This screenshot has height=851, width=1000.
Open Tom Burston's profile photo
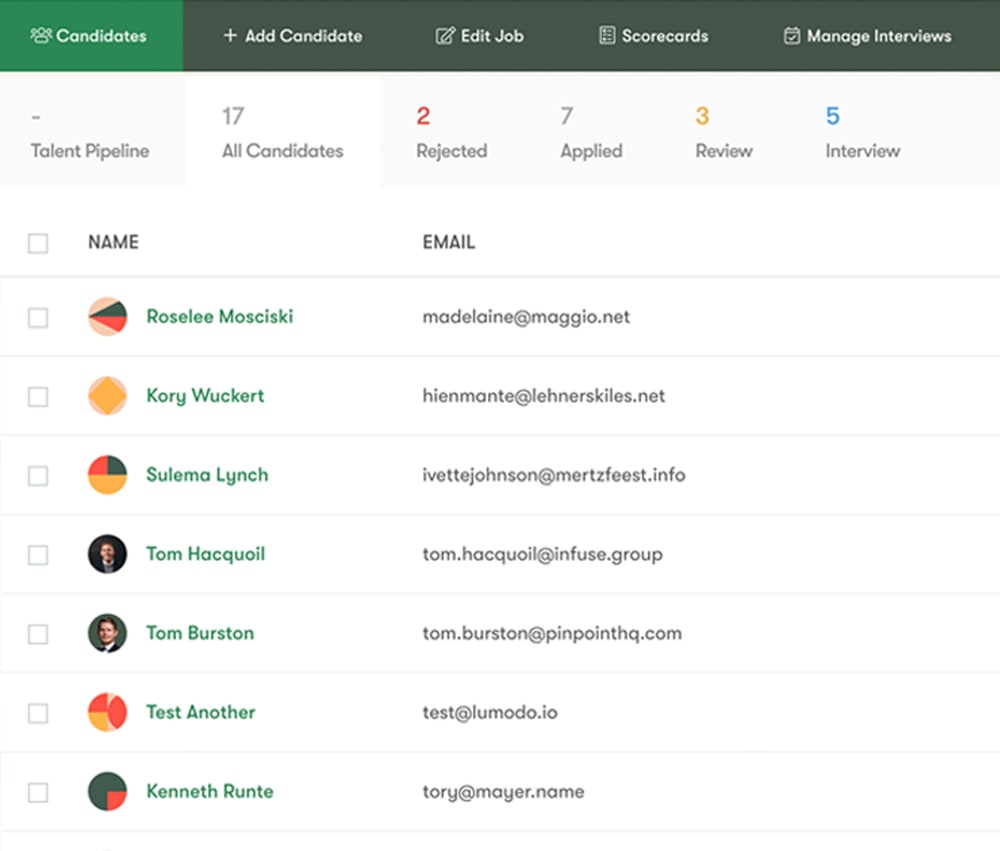[107, 633]
